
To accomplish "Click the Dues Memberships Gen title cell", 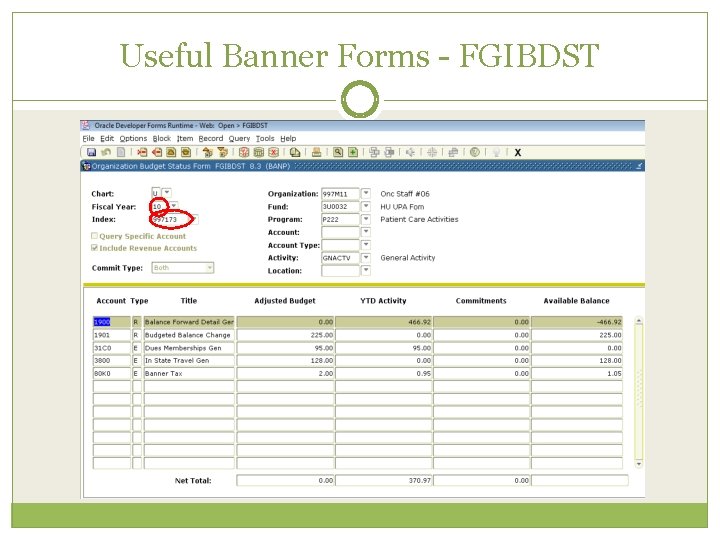I will coord(189,348).
